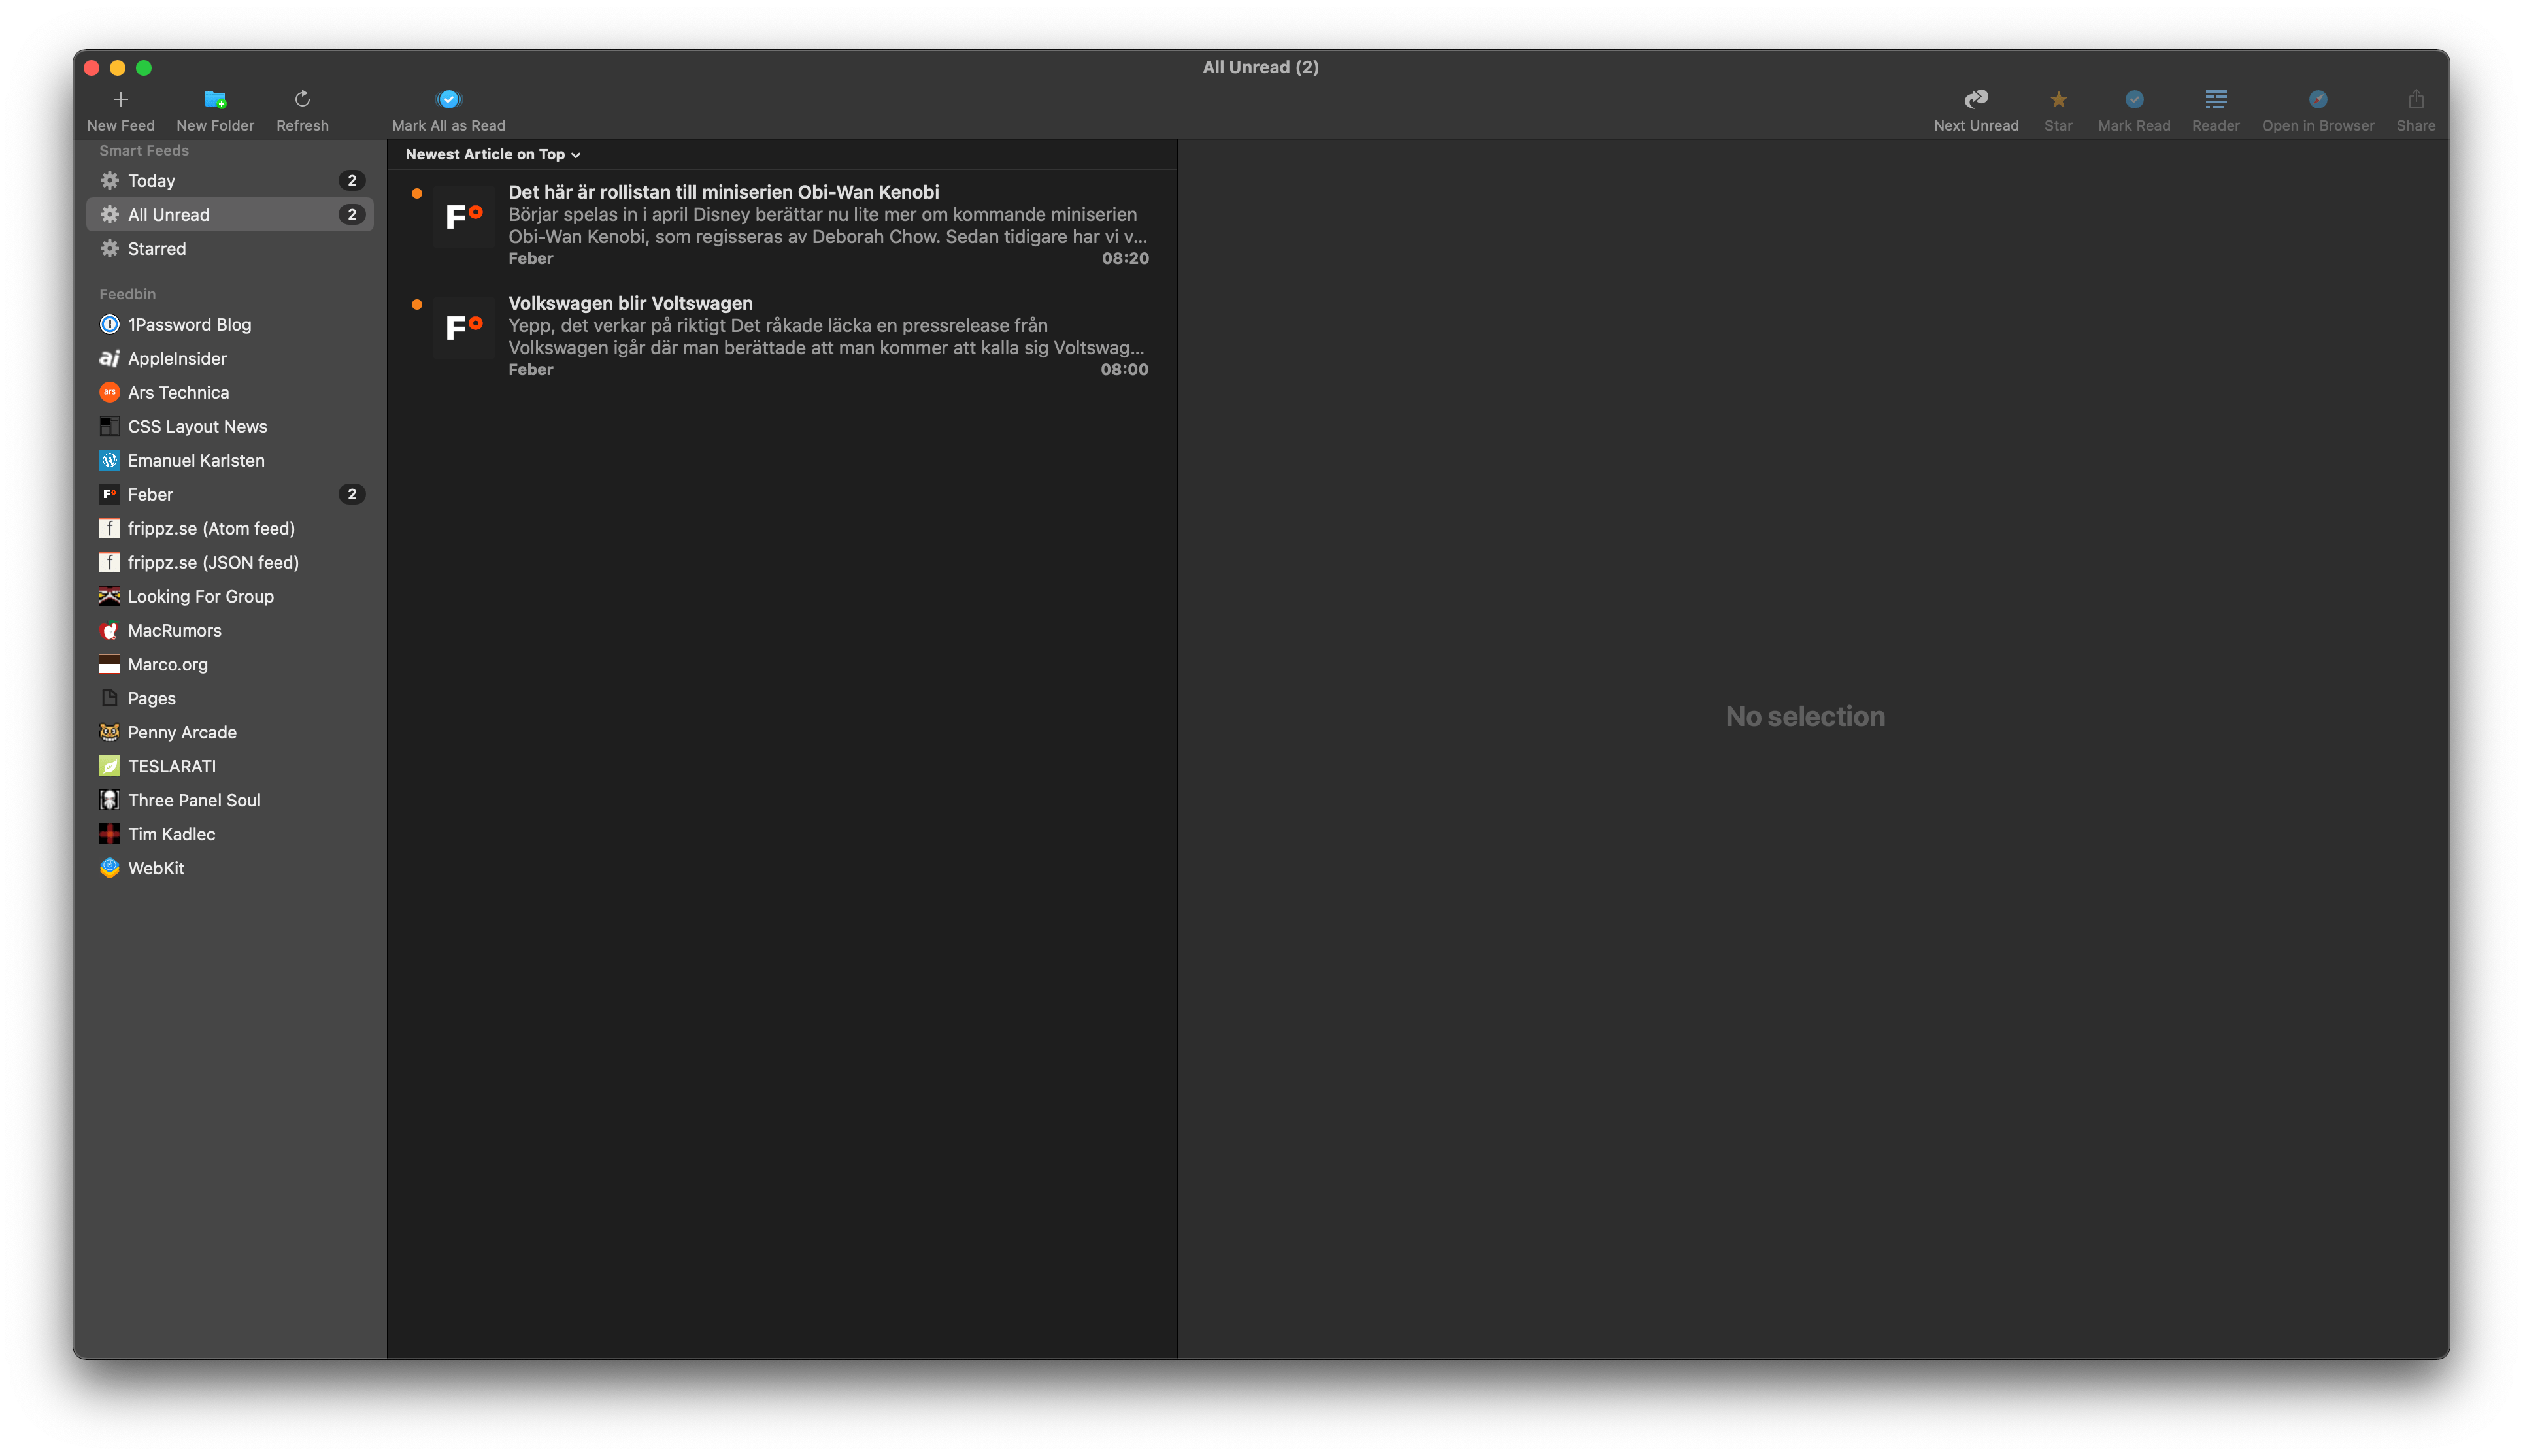Toggle the Mark Read toolbar button
This screenshot has height=1456, width=2523.
coord(2133,99)
